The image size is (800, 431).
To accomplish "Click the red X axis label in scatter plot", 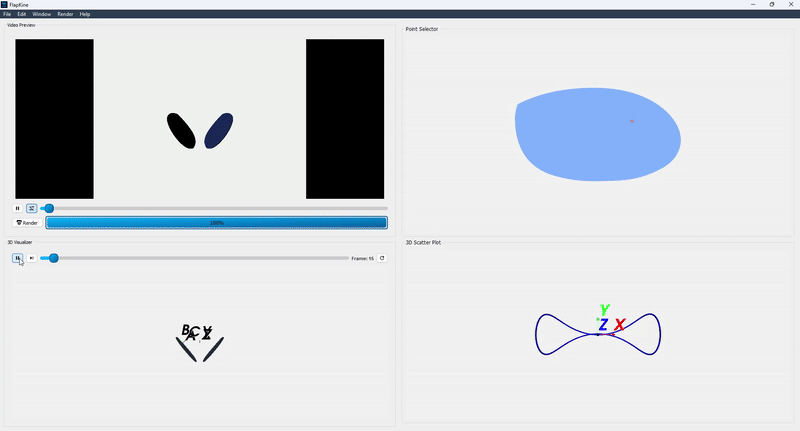I will tap(620, 325).
